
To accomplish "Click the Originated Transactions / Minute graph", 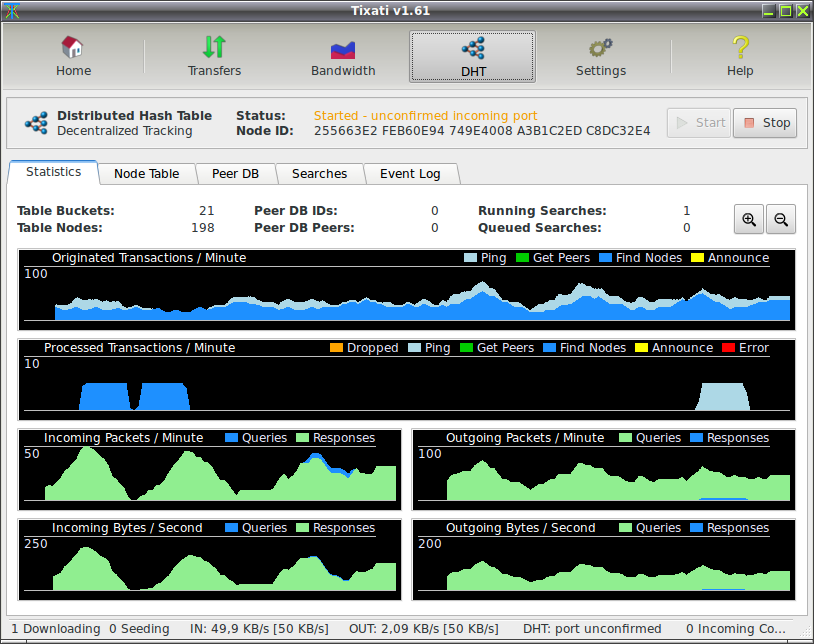I will (406, 290).
